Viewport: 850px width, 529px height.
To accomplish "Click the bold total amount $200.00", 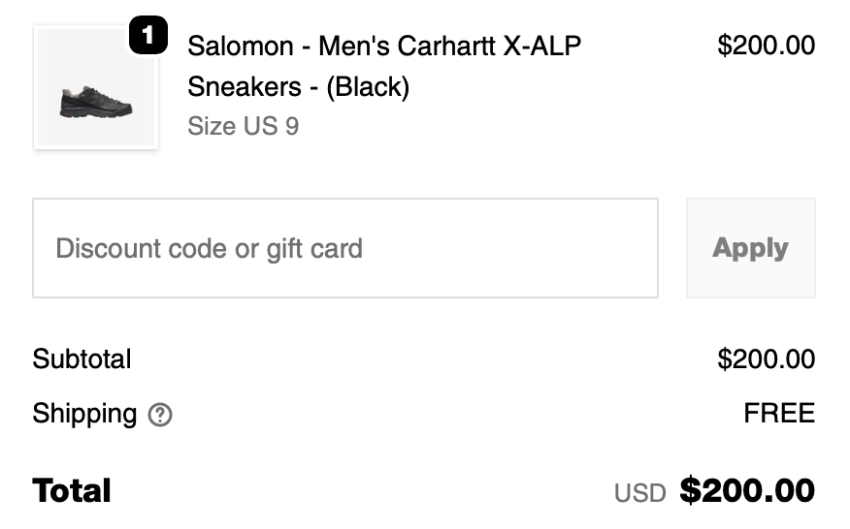I will [x=747, y=491].
